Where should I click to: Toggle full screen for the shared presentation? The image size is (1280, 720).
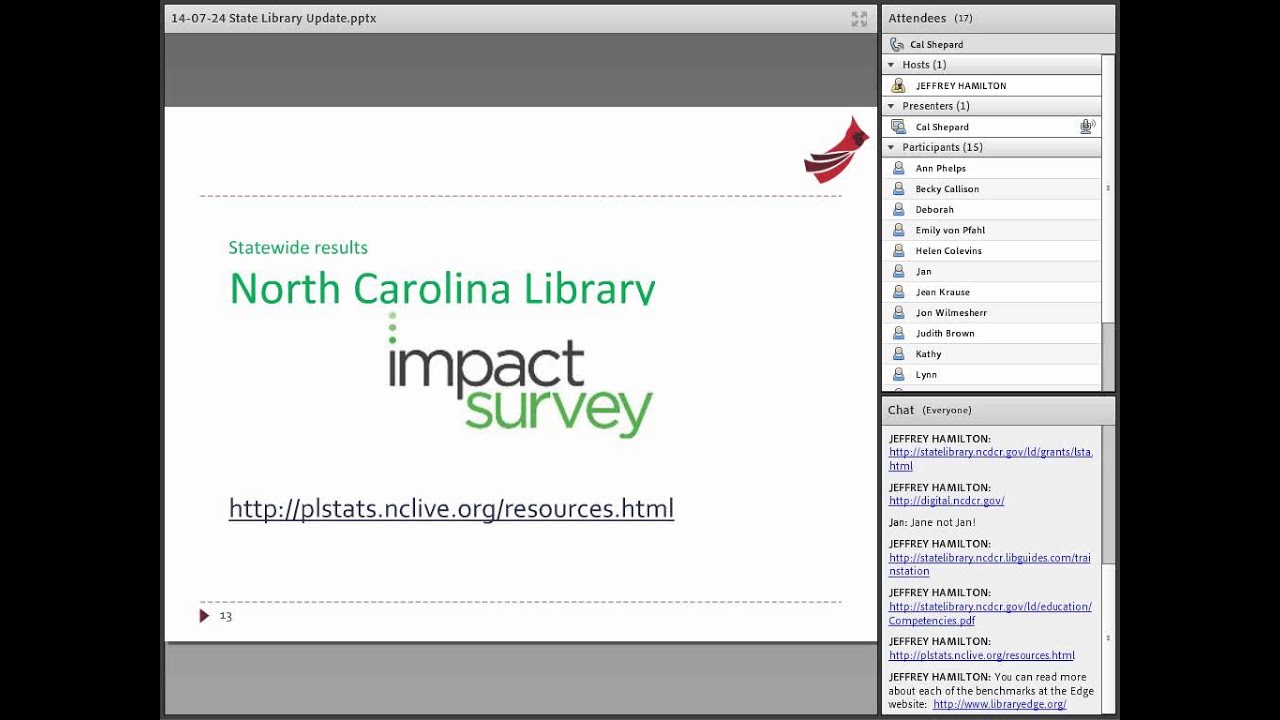(859, 19)
